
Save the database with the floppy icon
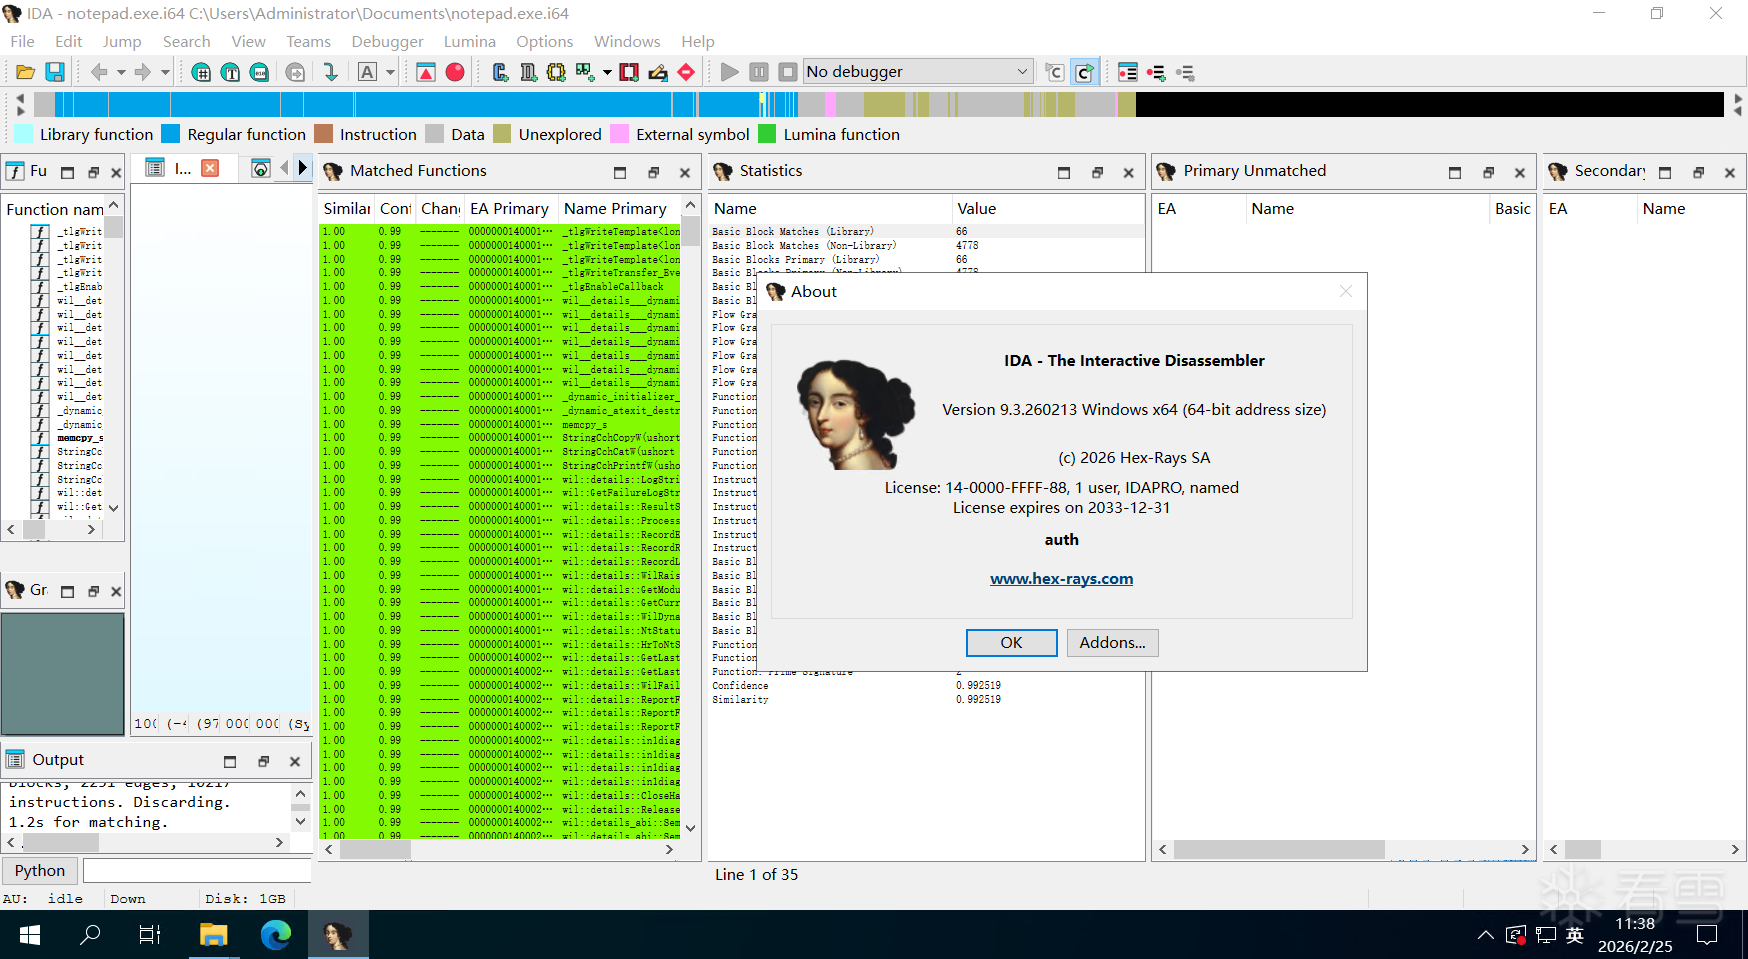(x=55, y=72)
